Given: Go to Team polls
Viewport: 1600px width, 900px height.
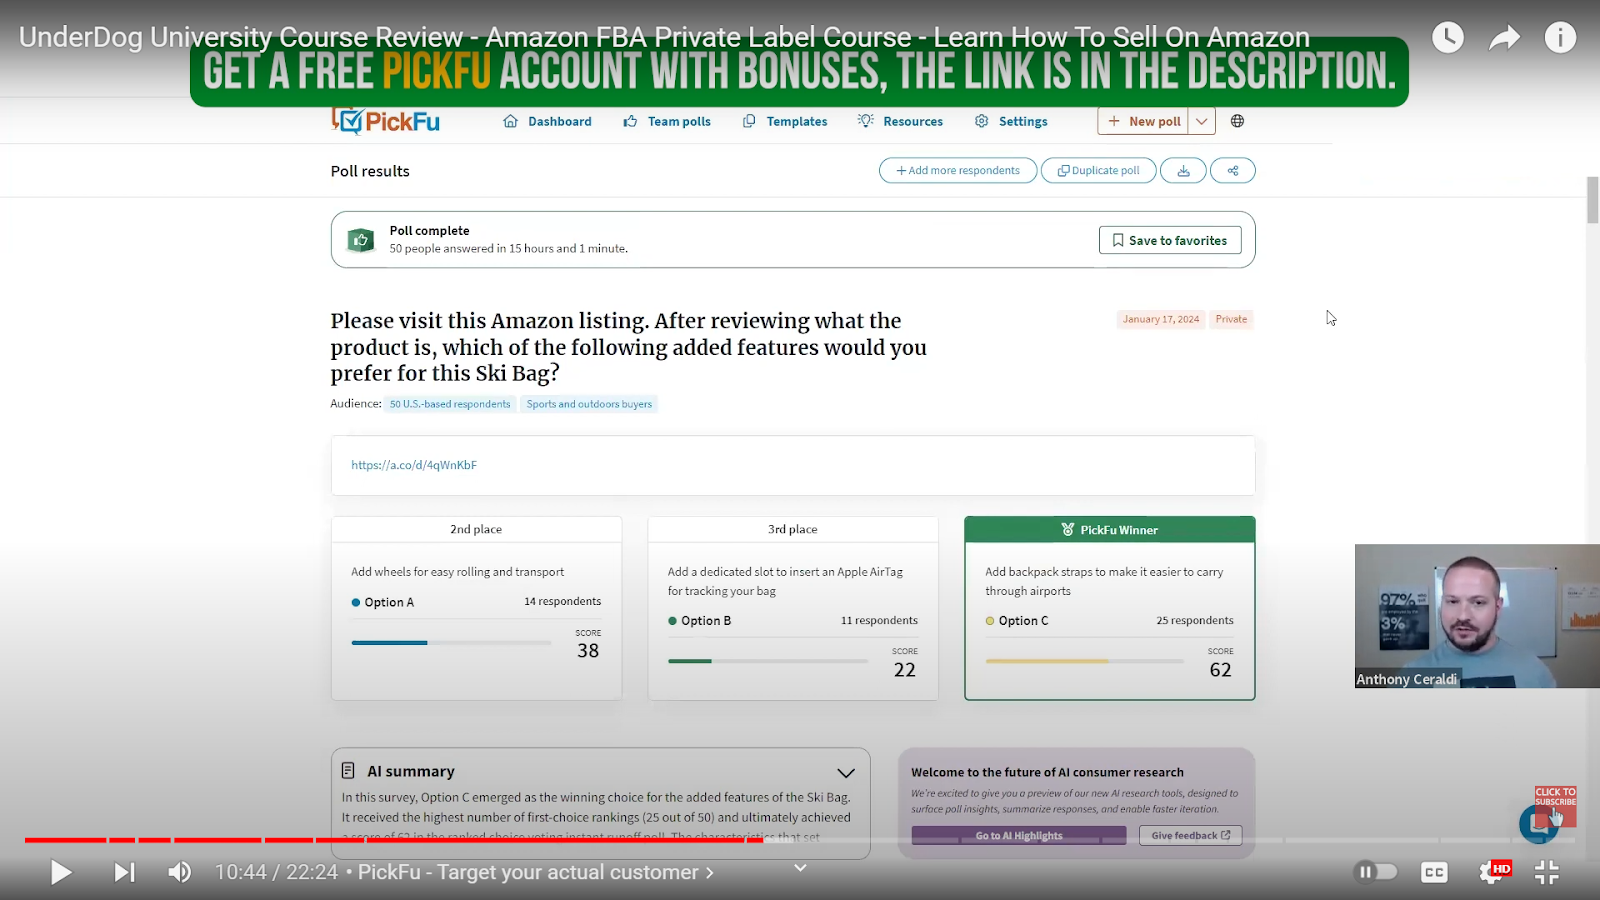Looking at the screenshot, I should 667,121.
